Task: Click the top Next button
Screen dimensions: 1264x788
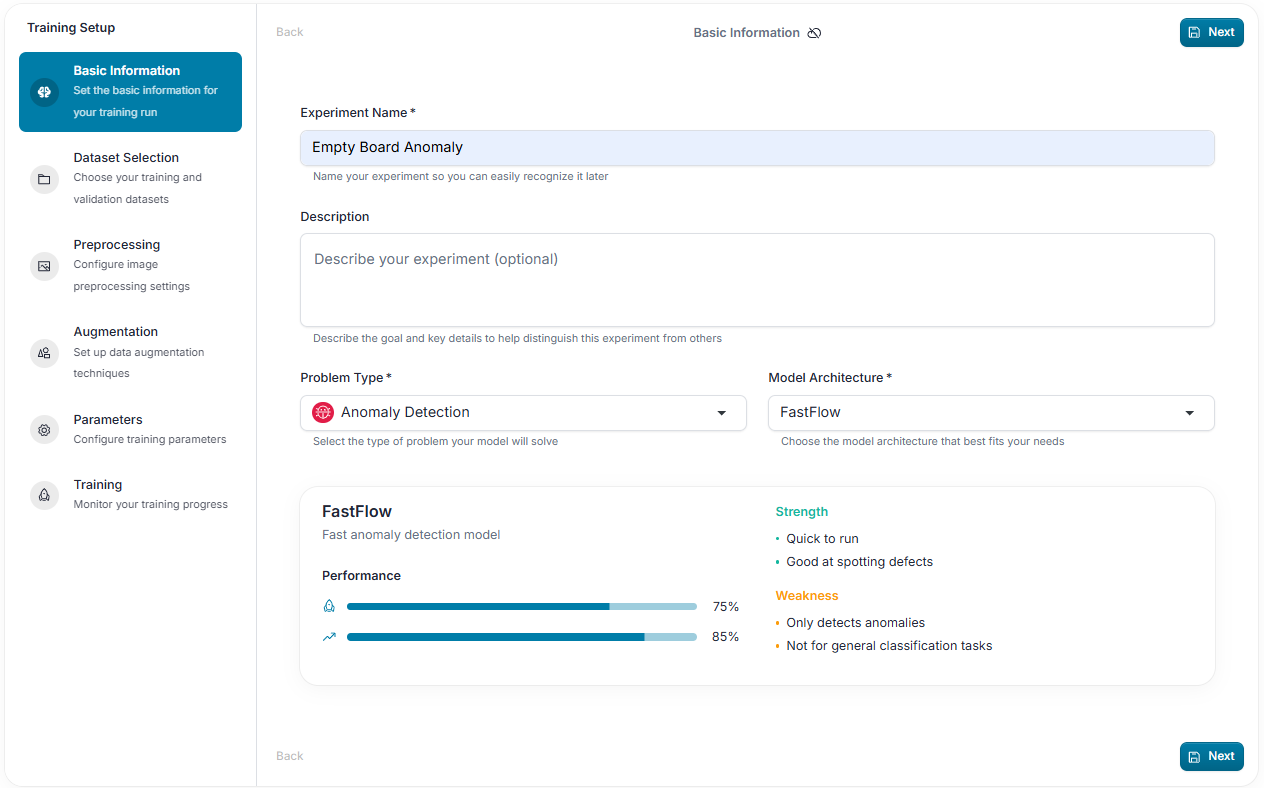Action: 1211,32
